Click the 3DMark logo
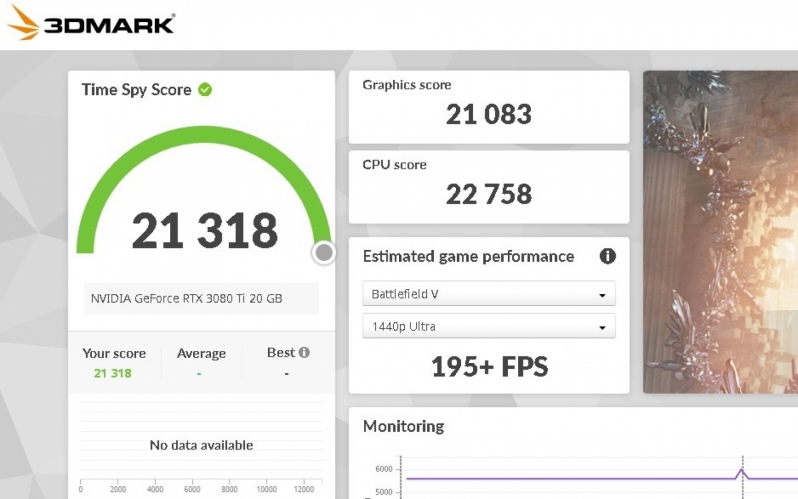The width and height of the screenshot is (798, 499). pyautogui.click(x=91, y=22)
